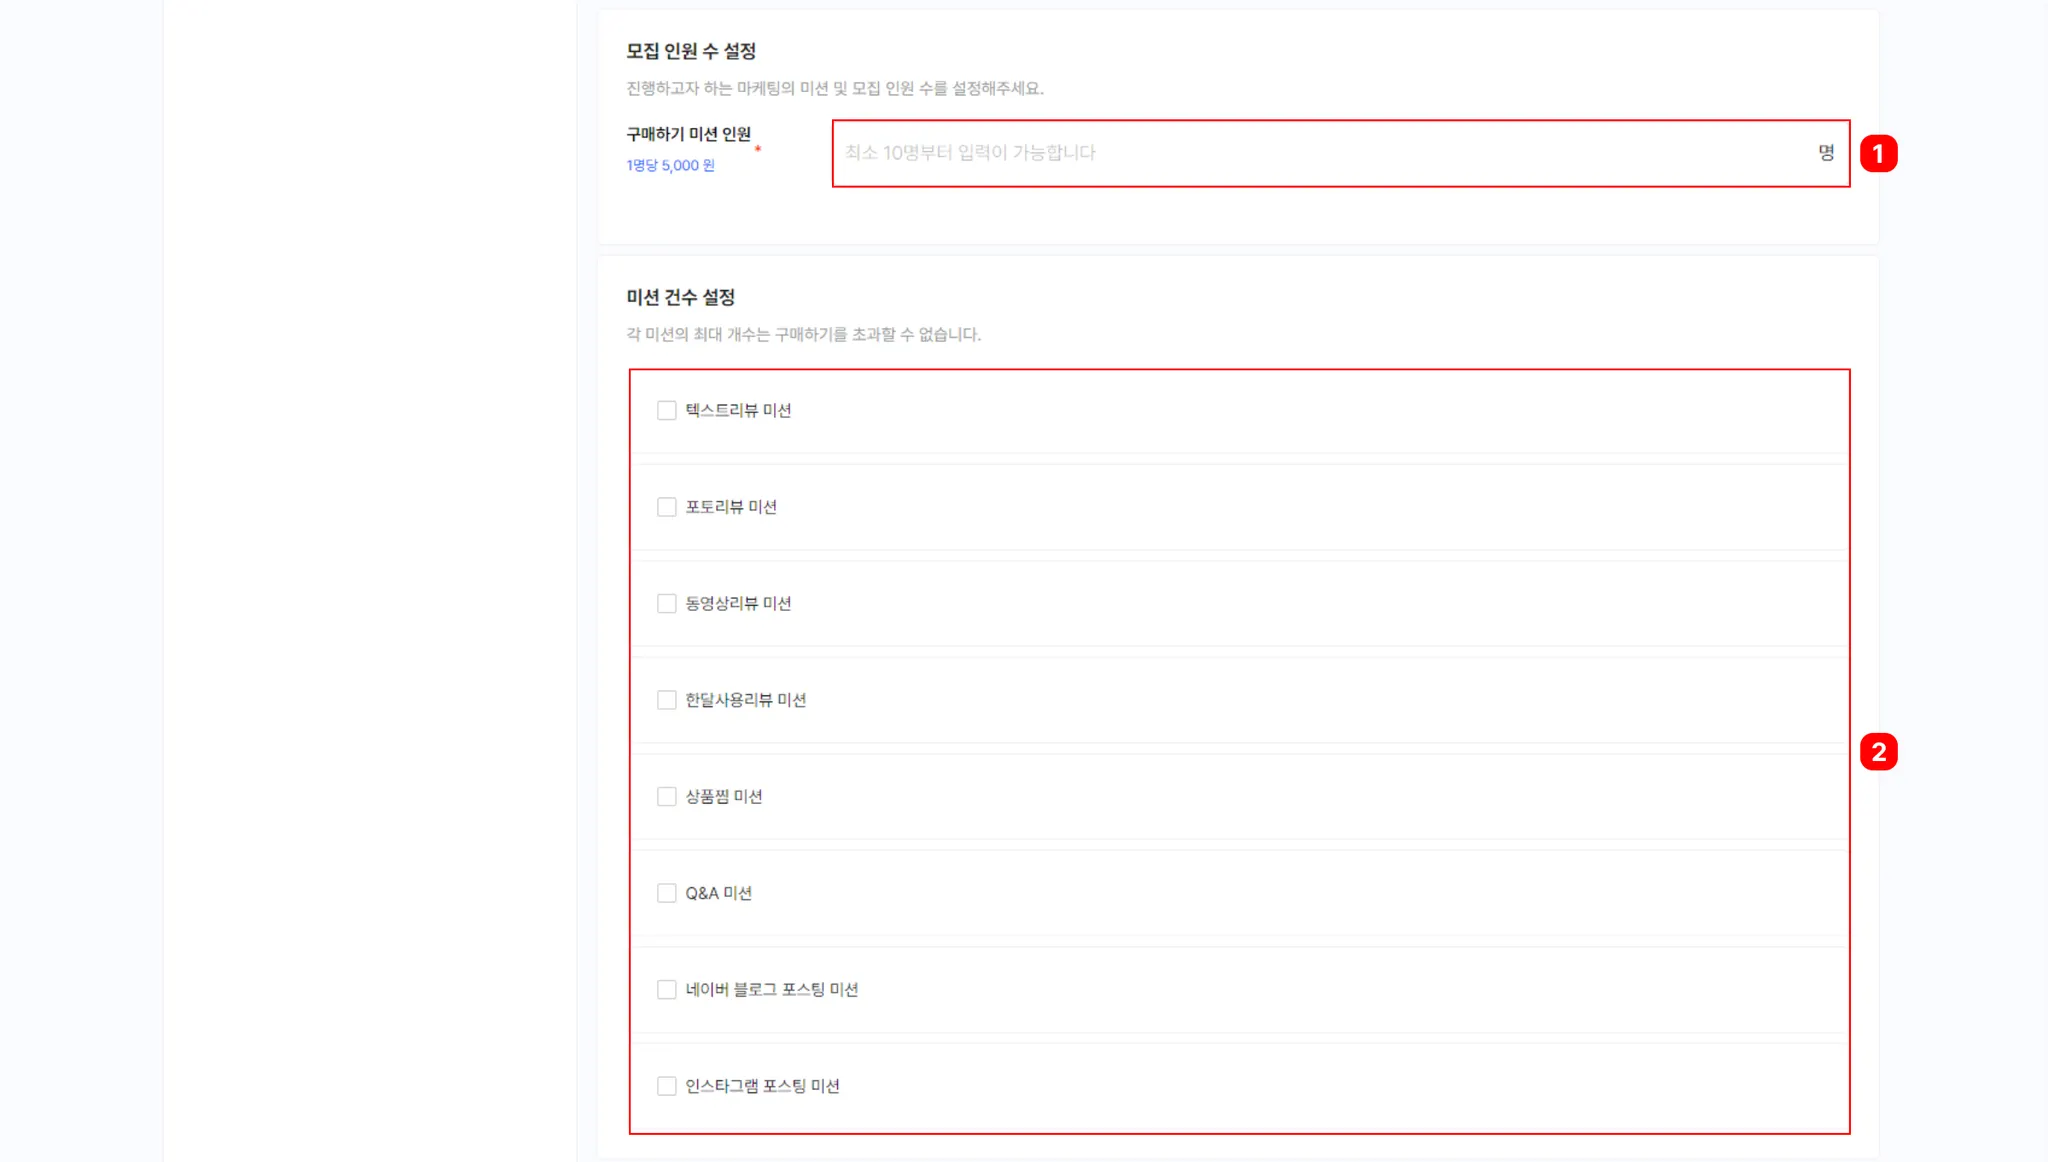Enable the 포토리뷰 미션 checkbox

coord(666,507)
